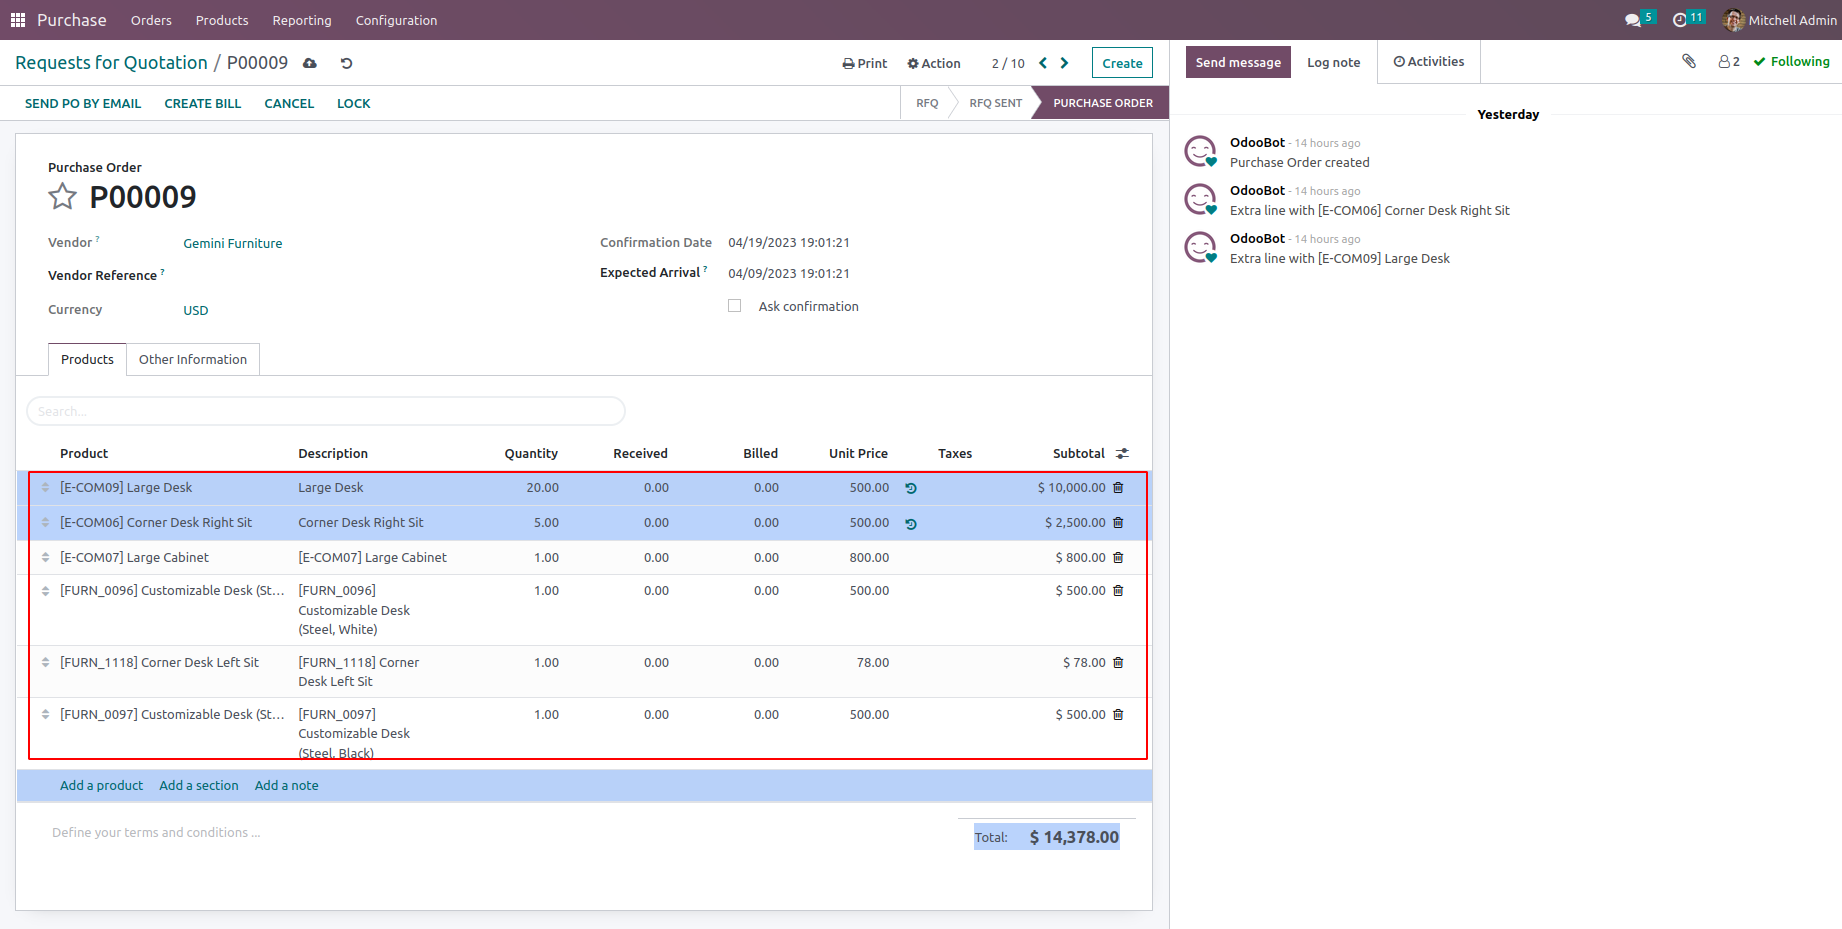Click the favorite star next to P00009
The image size is (1842, 929).
point(62,197)
